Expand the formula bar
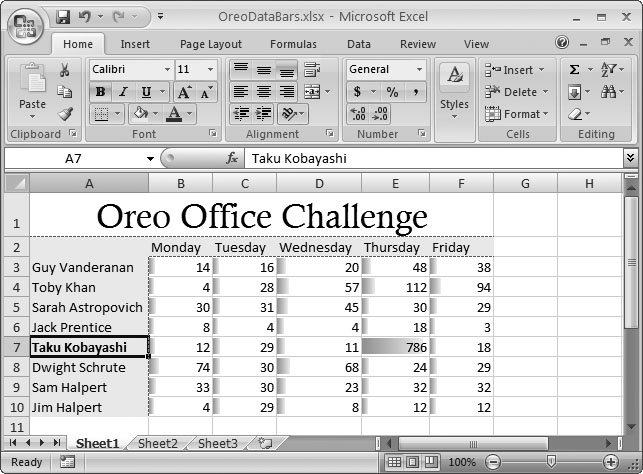The height and width of the screenshot is (474, 643). (x=630, y=157)
